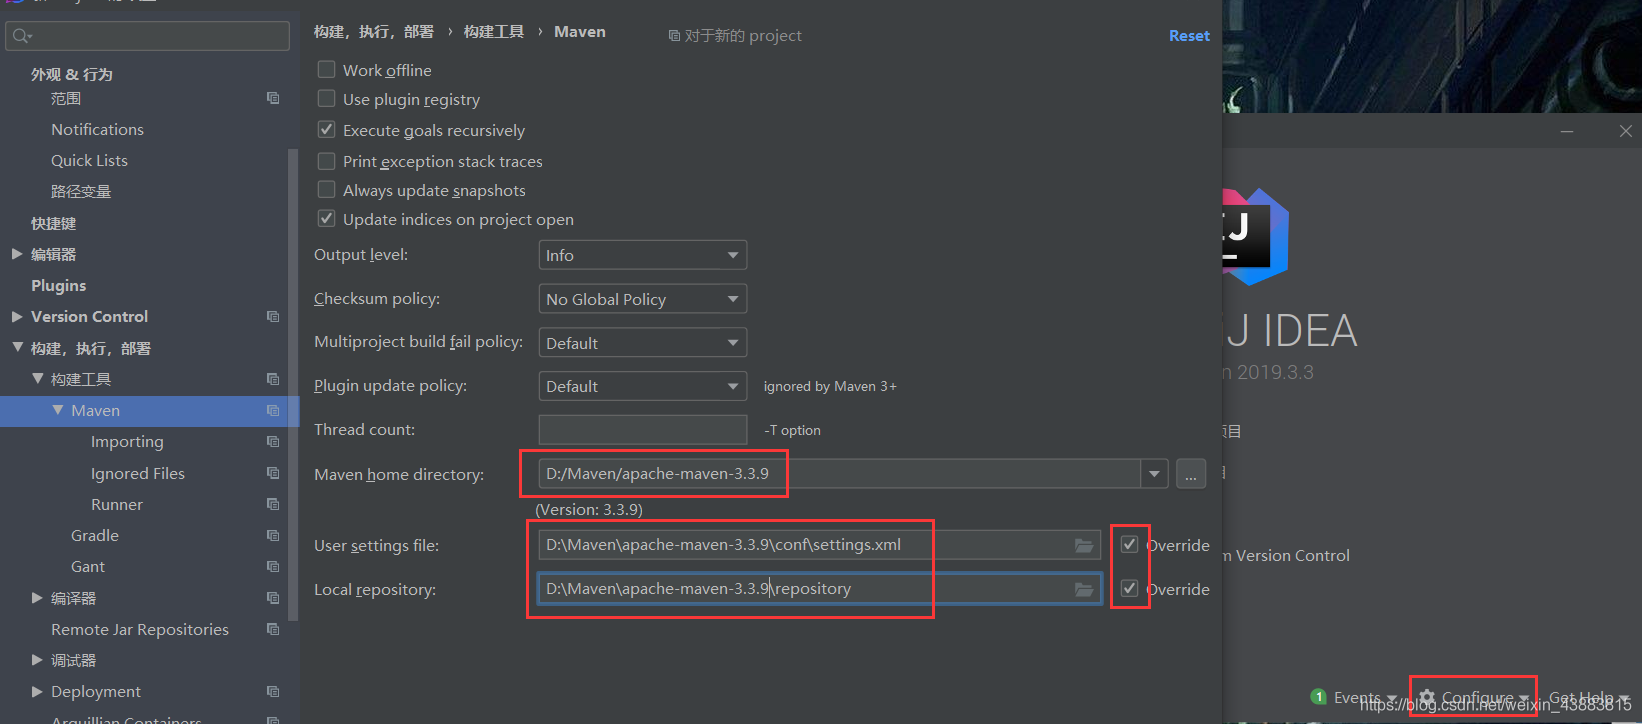Toggle Update indices on project open
This screenshot has height=724, width=1642.
tap(326, 219)
